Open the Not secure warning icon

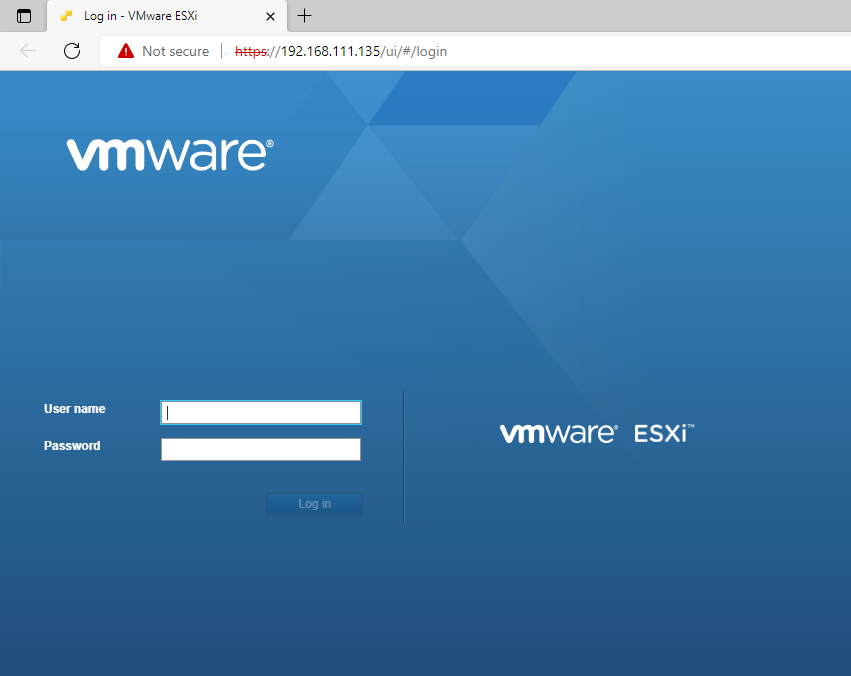[x=126, y=51]
